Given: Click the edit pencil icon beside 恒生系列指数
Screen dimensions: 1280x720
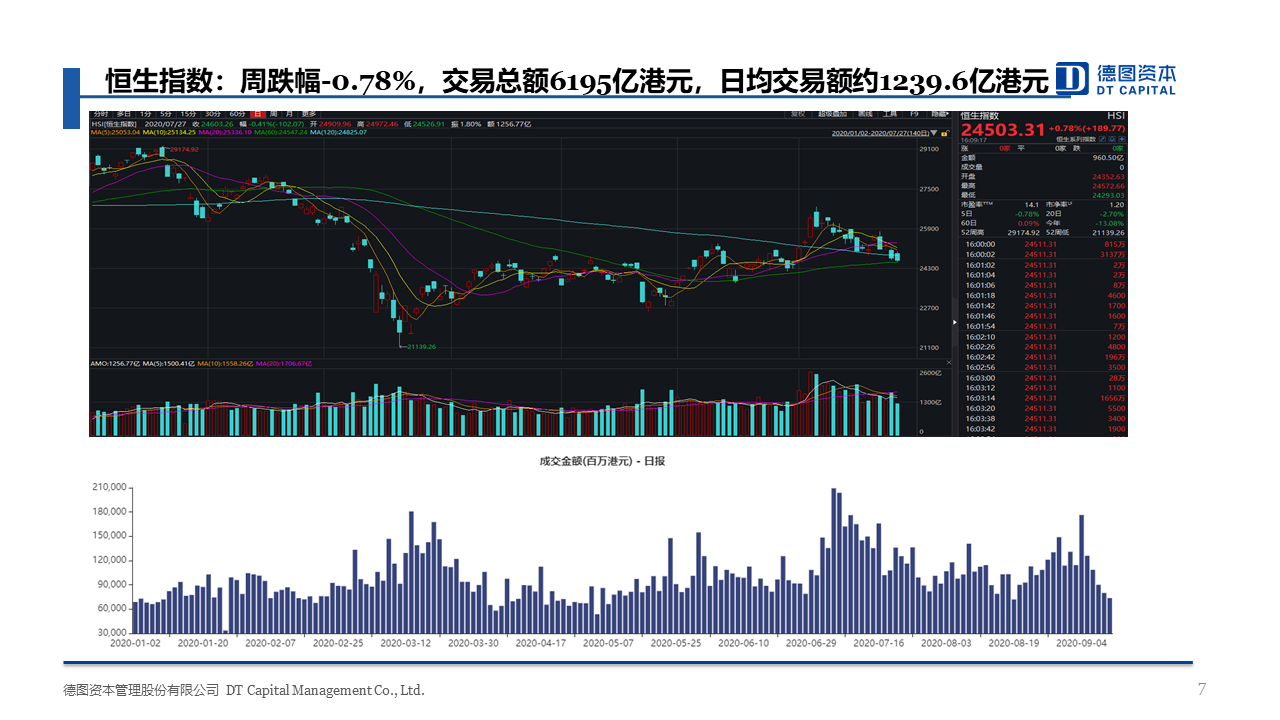Looking at the screenshot, I should point(1102,140).
